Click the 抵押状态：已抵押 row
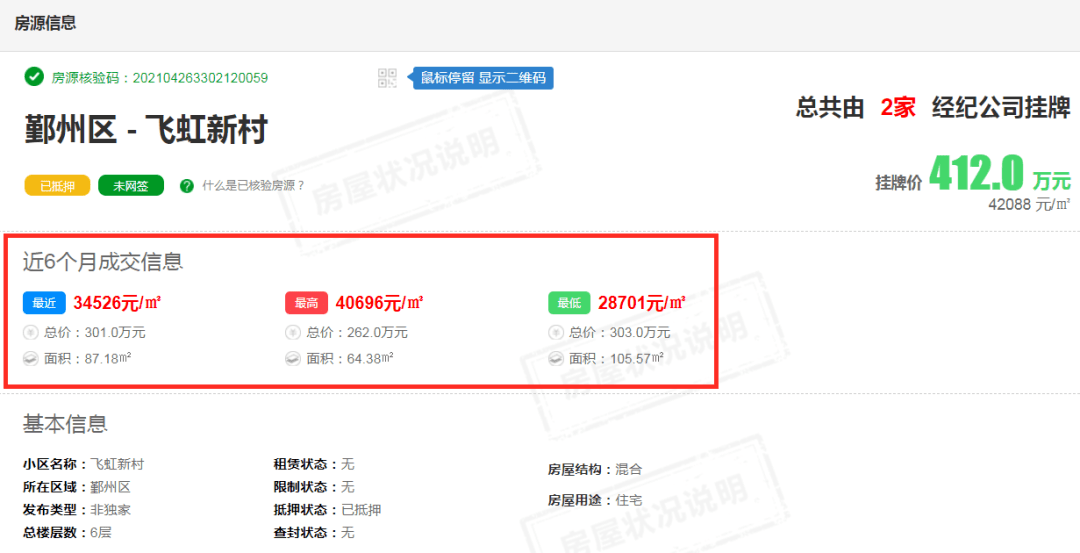 point(328,510)
